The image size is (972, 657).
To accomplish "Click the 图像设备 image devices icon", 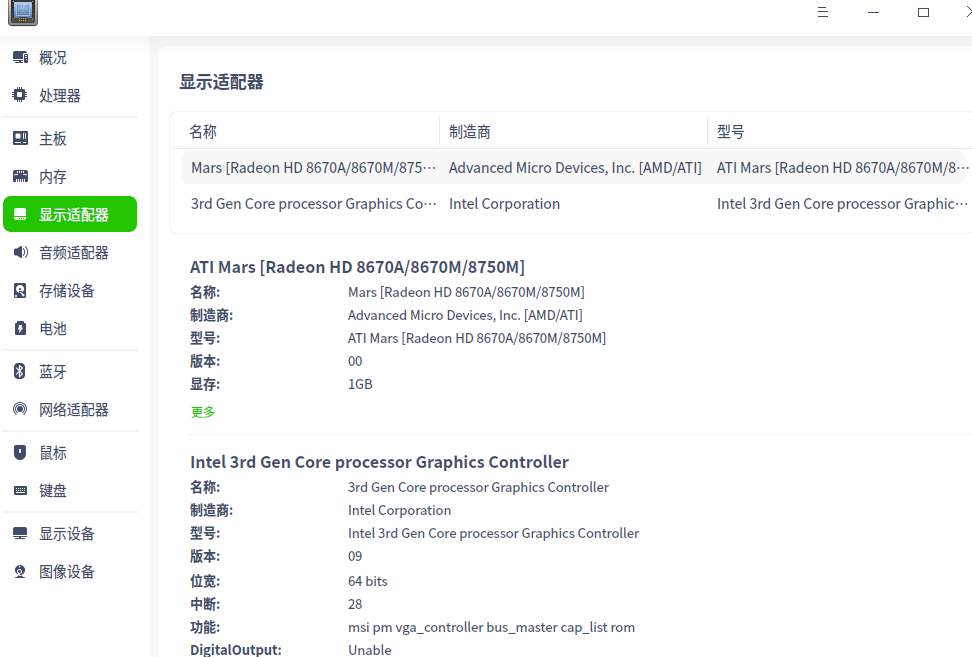I will [x=20, y=571].
